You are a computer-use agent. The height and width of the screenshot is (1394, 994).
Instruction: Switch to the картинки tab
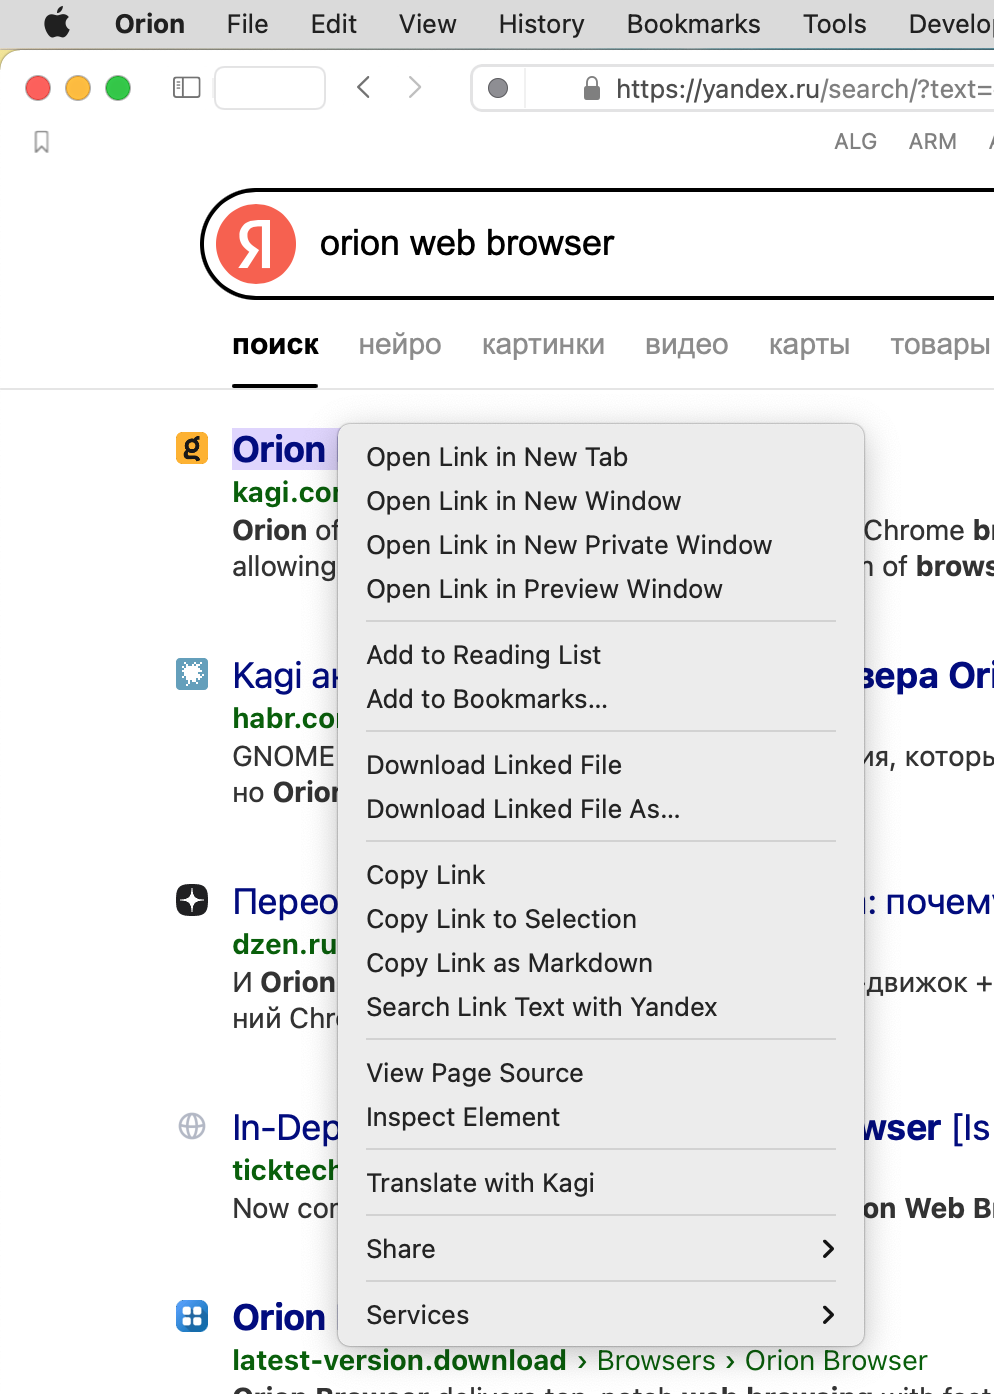coord(543,345)
